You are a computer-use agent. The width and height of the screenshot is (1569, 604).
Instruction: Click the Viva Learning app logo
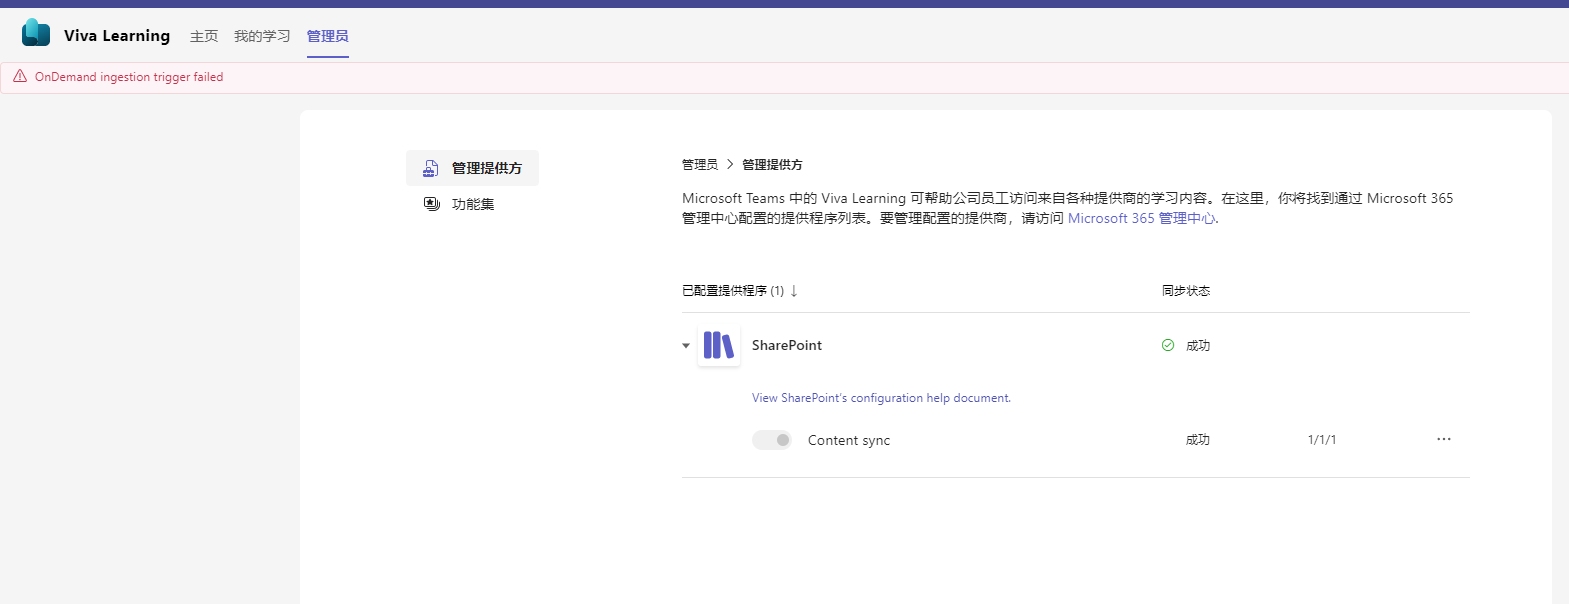[x=36, y=33]
